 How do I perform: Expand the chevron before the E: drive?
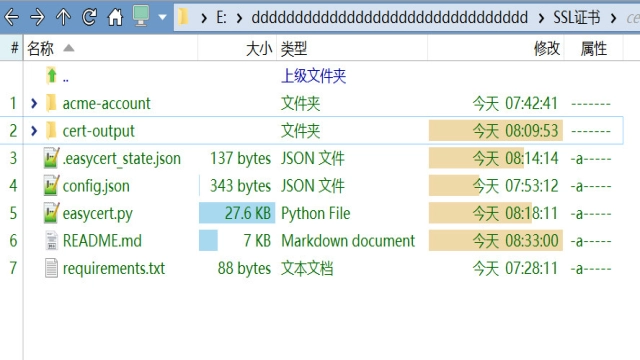coord(204,18)
